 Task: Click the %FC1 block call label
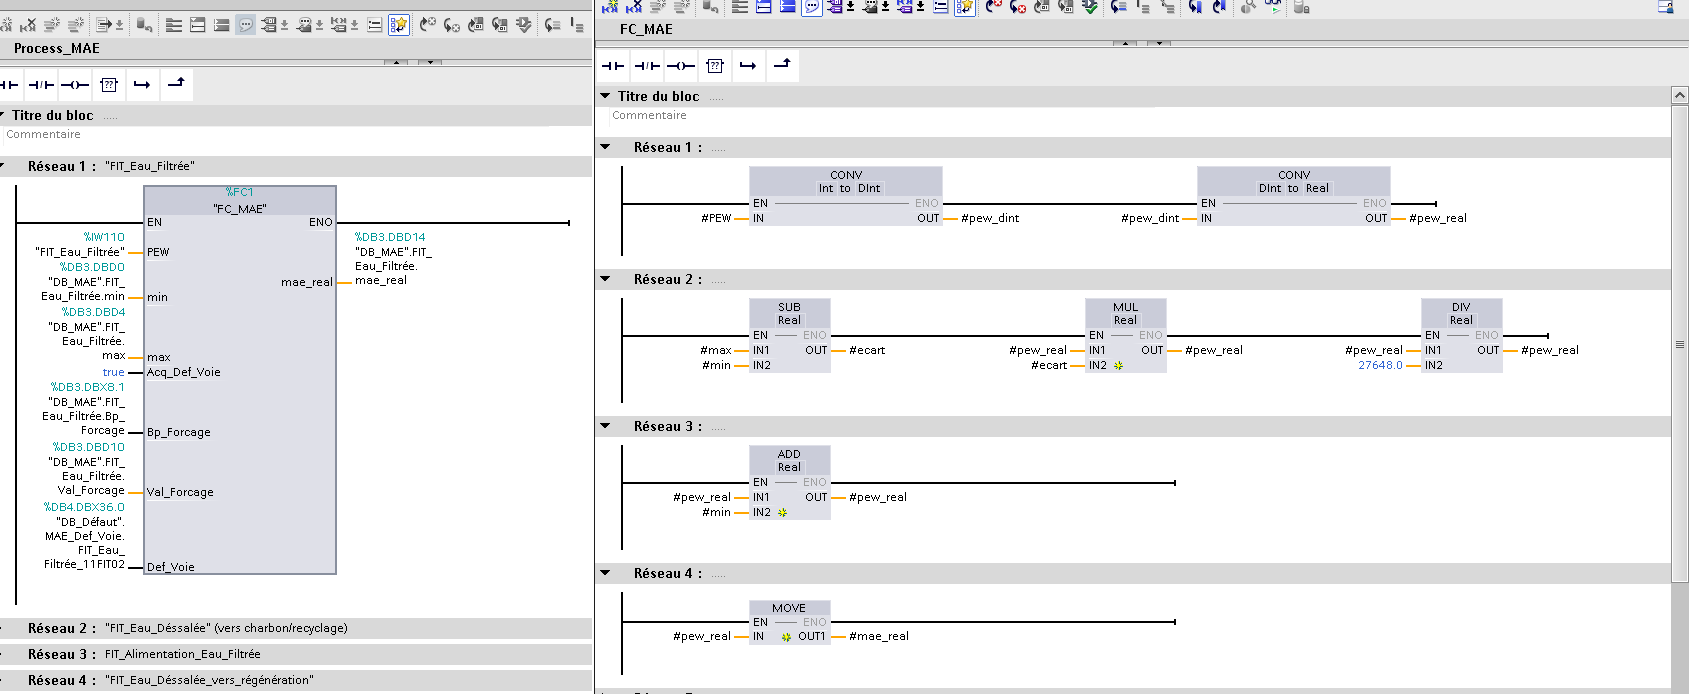pyautogui.click(x=239, y=192)
